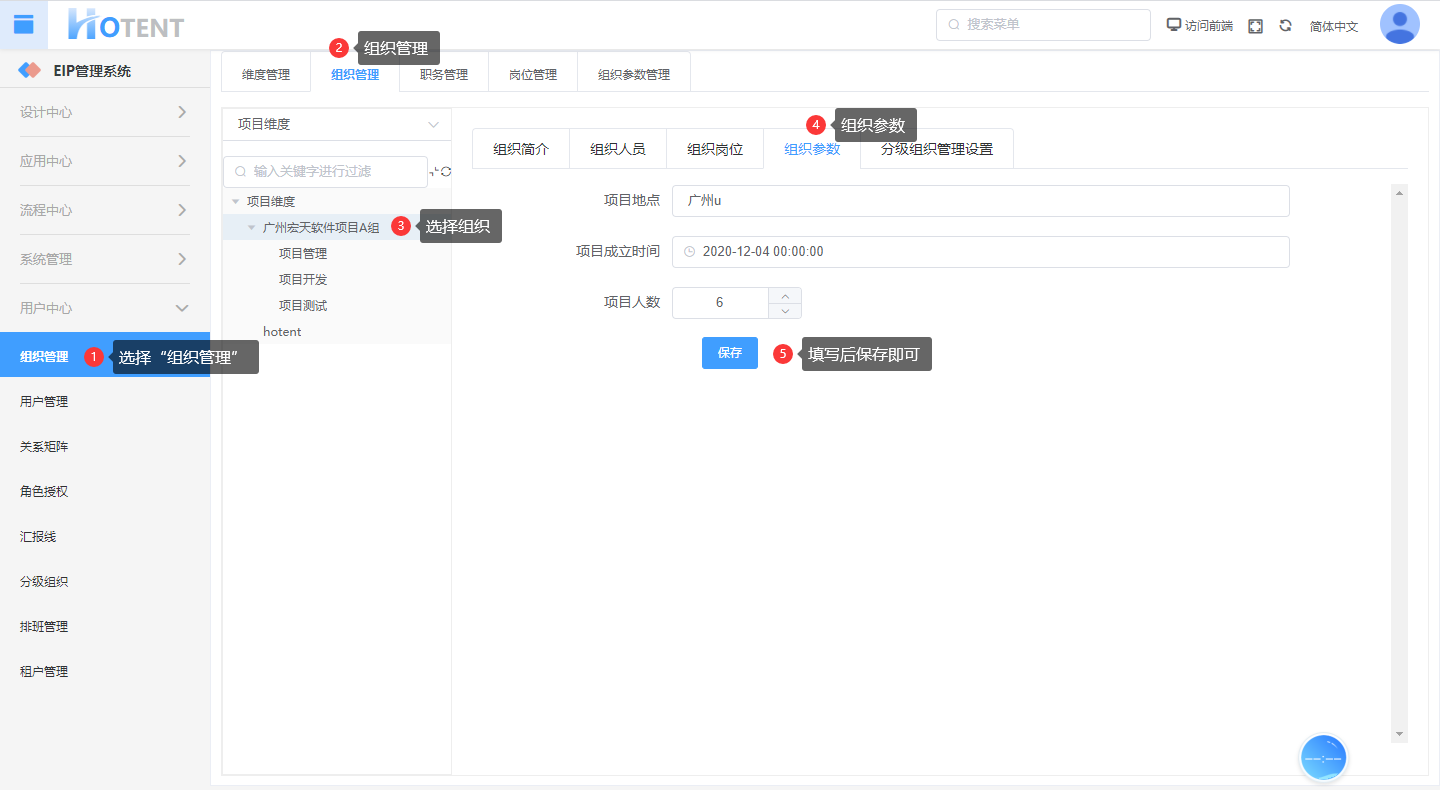This screenshot has width=1440, height=790.
Task: Select 用户管理 in the sidebar
Action: coord(44,402)
